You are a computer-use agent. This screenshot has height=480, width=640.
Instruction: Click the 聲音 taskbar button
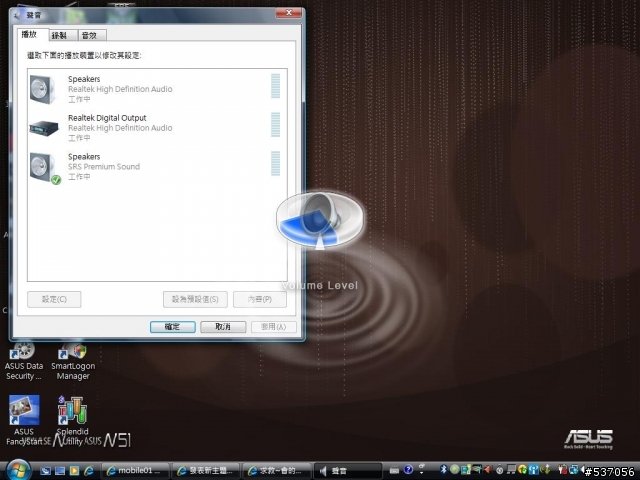point(347,471)
